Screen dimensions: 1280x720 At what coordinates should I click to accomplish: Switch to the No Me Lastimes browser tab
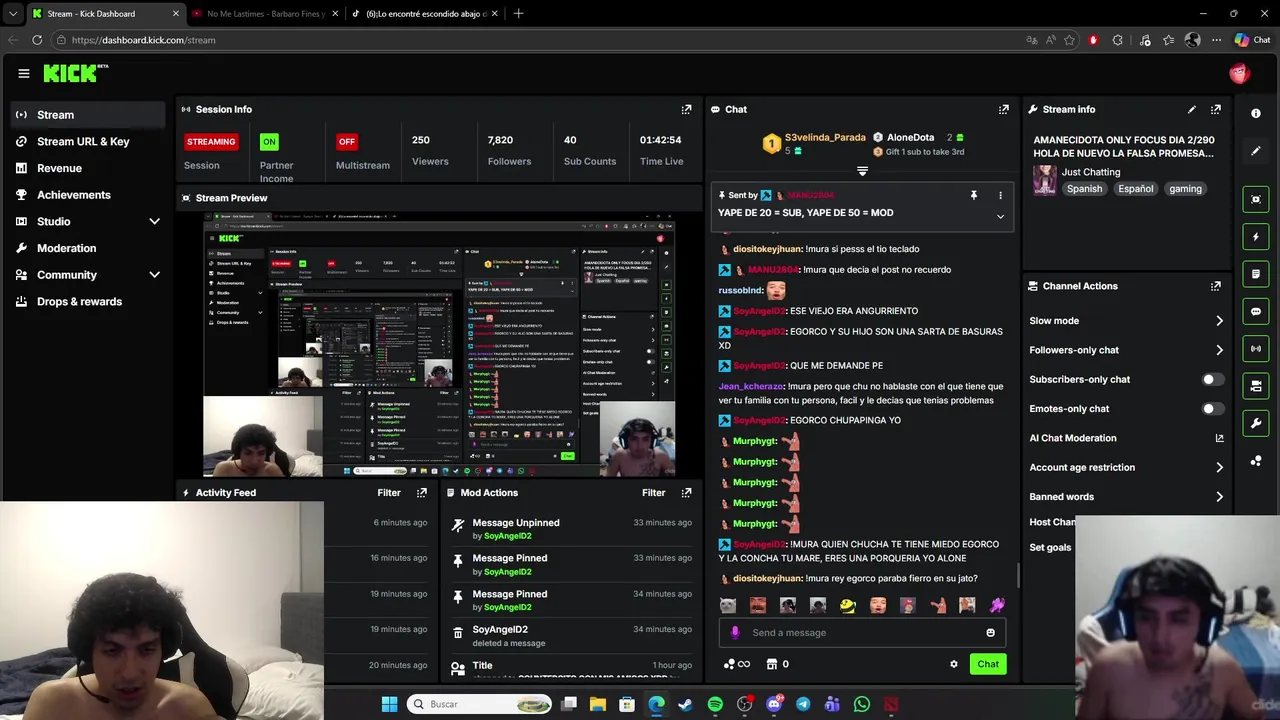point(265,14)
